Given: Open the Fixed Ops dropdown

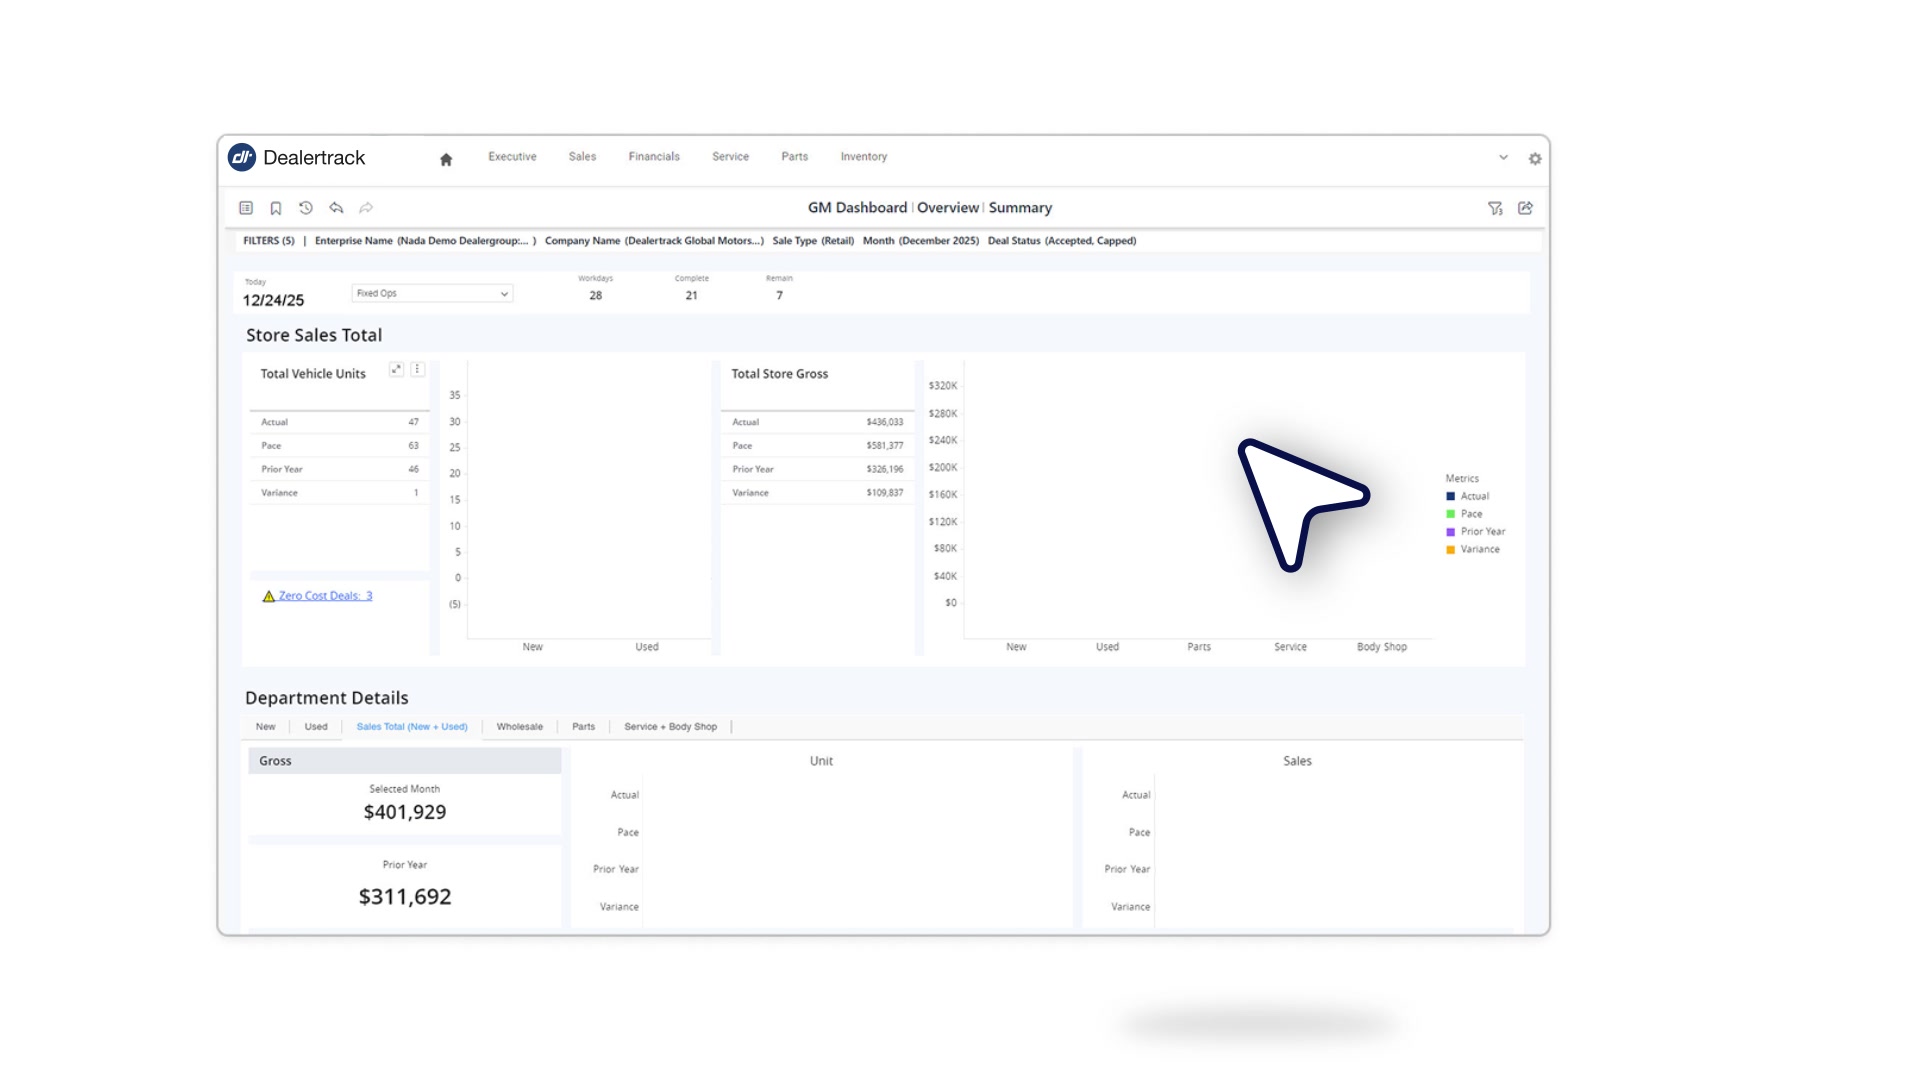Looking at the screenshot, I should [x=432, y=292].
